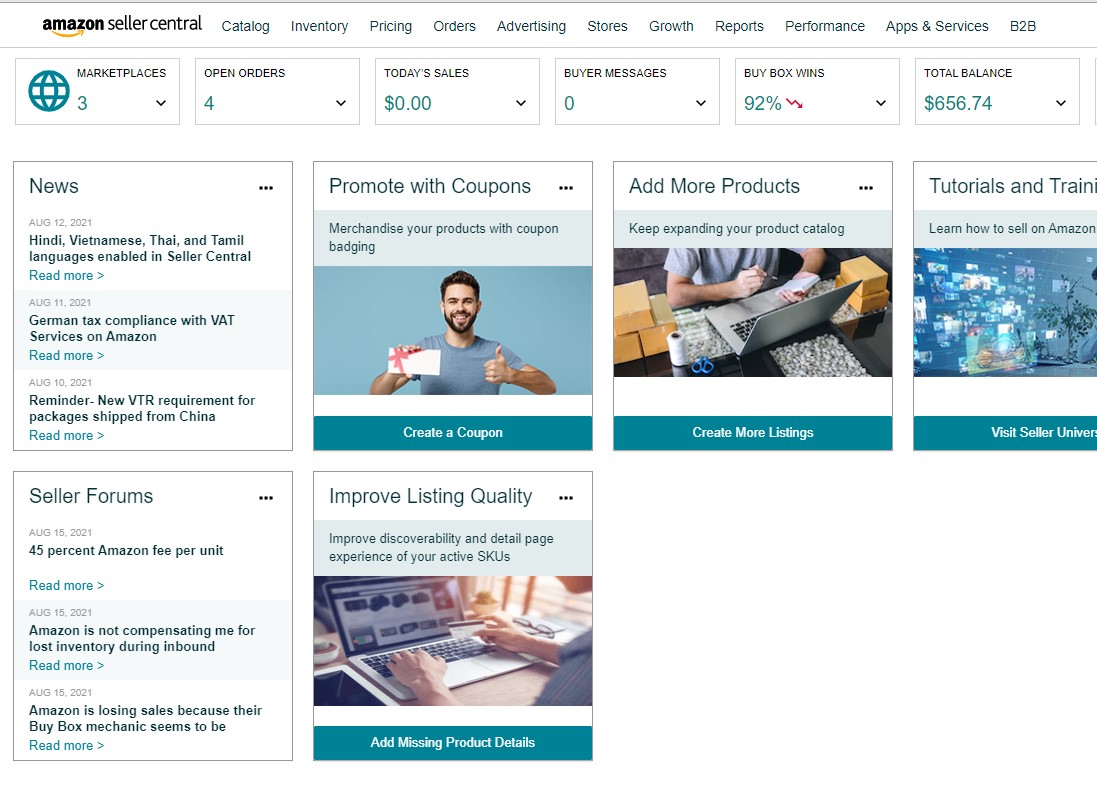Image resolution: width=1097 pixels, height=808 pixels.
Task: Open the Seller Forums three-dot menu
Action: [x=266, y=497]
